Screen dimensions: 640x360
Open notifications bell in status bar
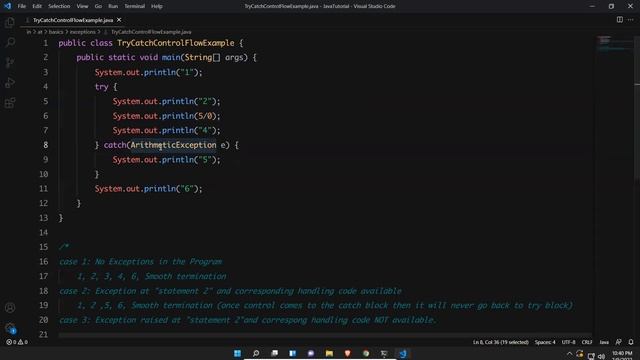point(631,342)
